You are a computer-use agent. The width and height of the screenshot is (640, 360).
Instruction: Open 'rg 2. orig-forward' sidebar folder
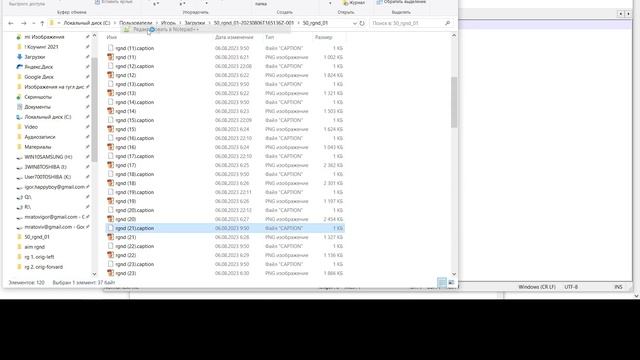[x=43, y=267]
